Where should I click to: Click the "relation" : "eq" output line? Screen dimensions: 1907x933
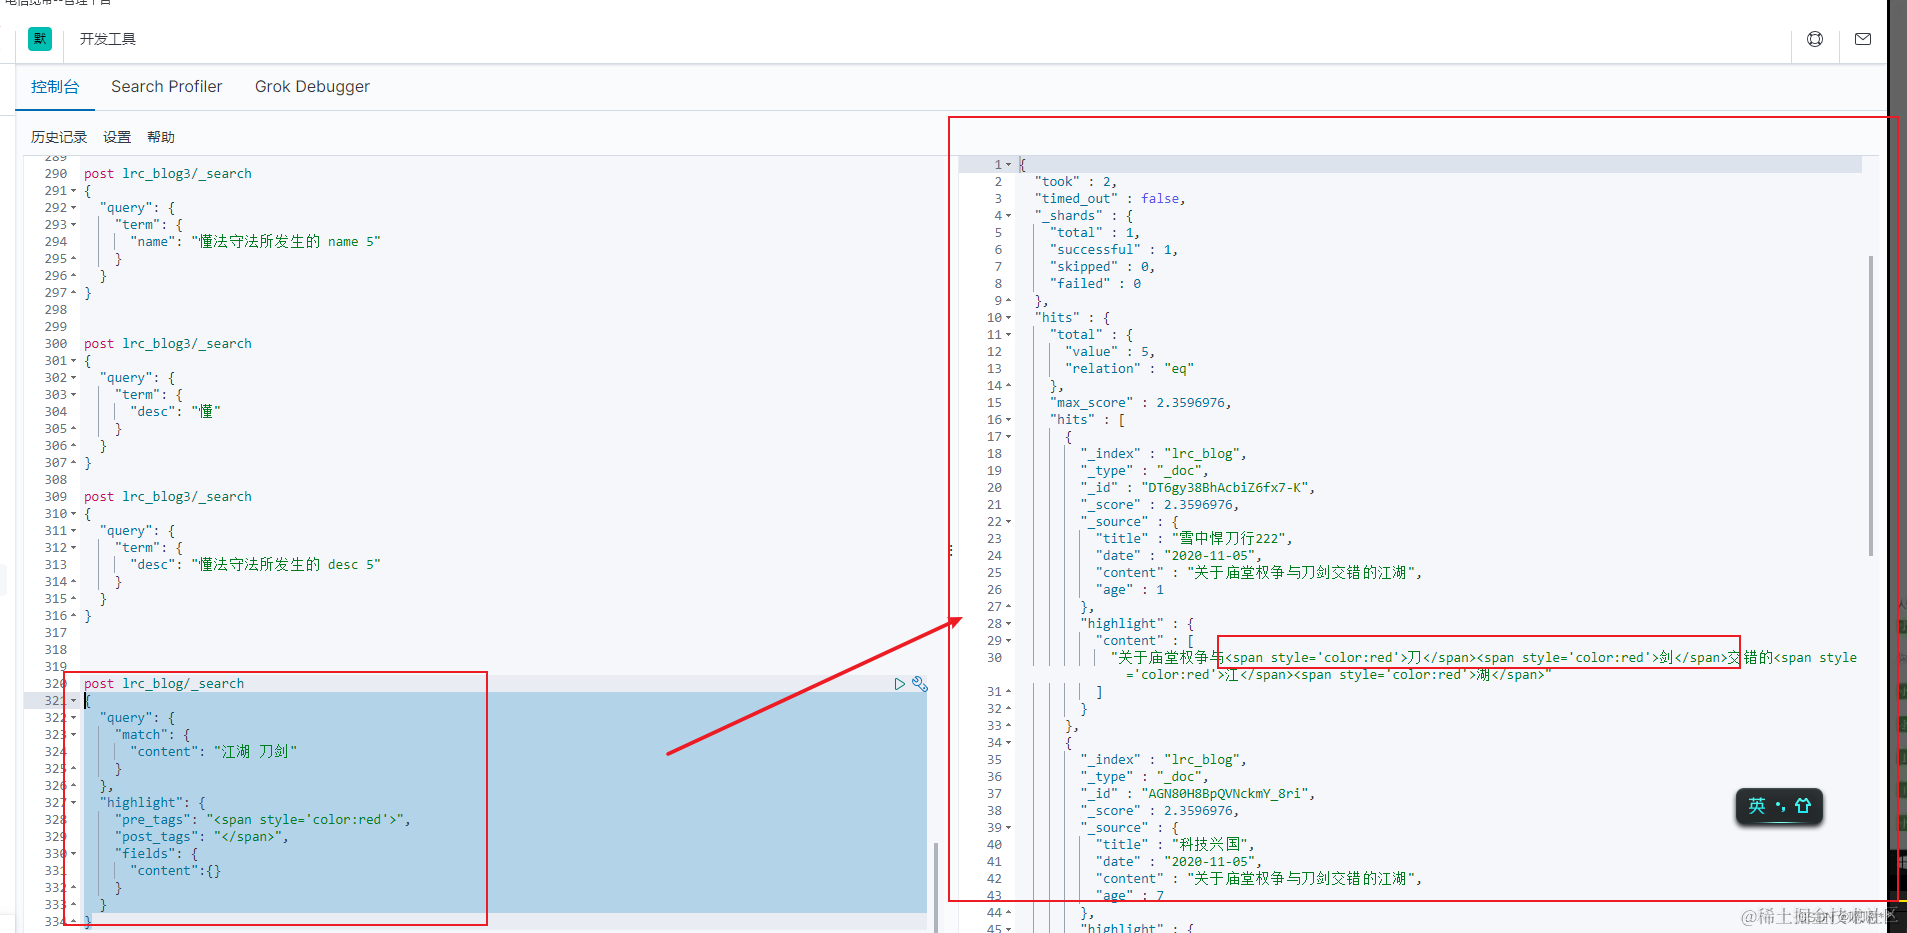pos(1130,369)
